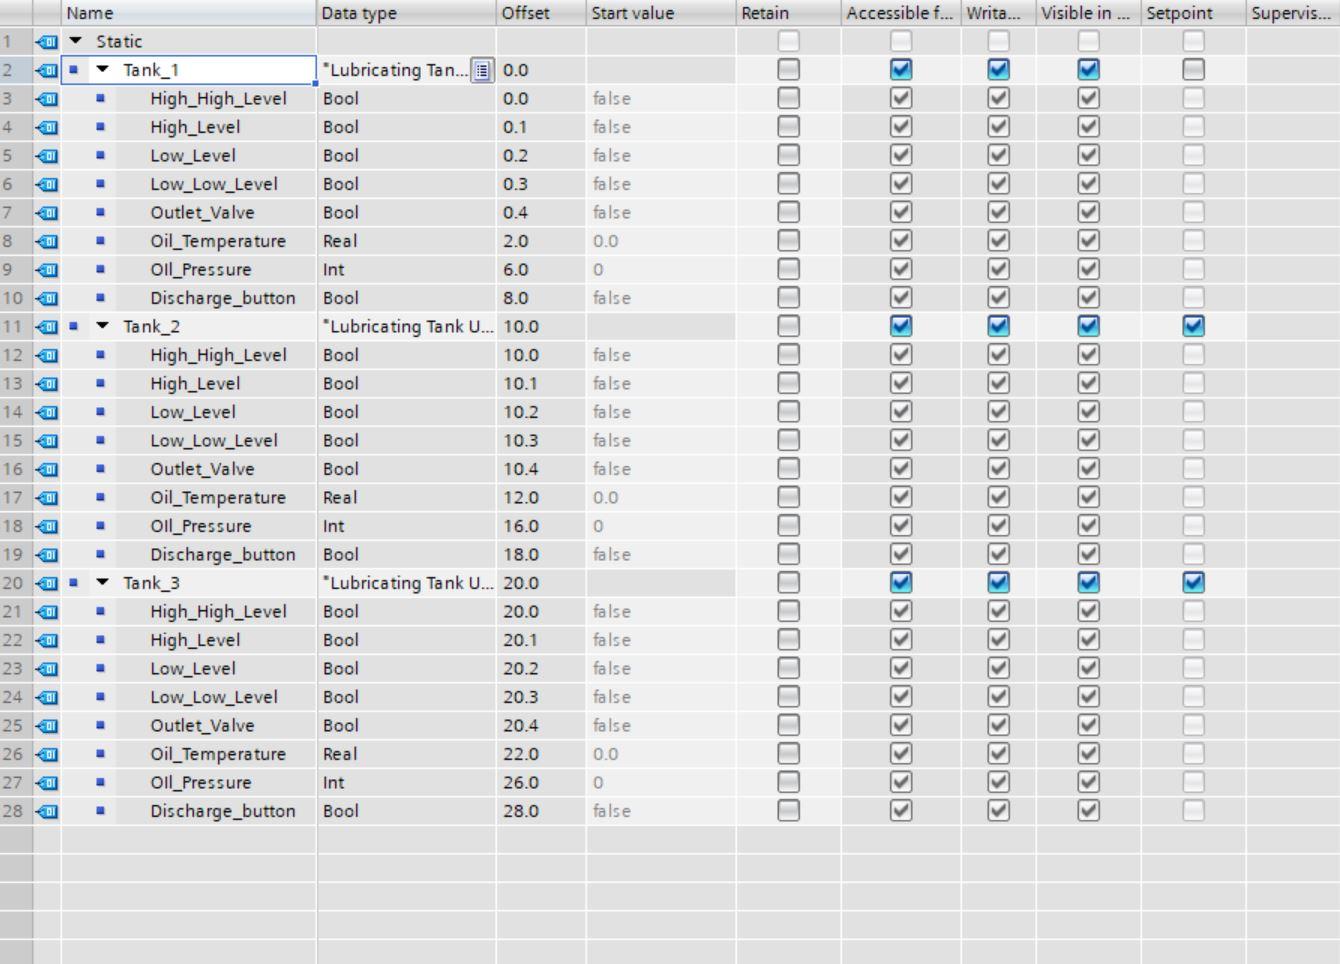The width and height of the screenshot is (1340, 964).
Task: Click the Tank_3 "Lubricating Tank U..." data type cell
Action: (407, 583)
